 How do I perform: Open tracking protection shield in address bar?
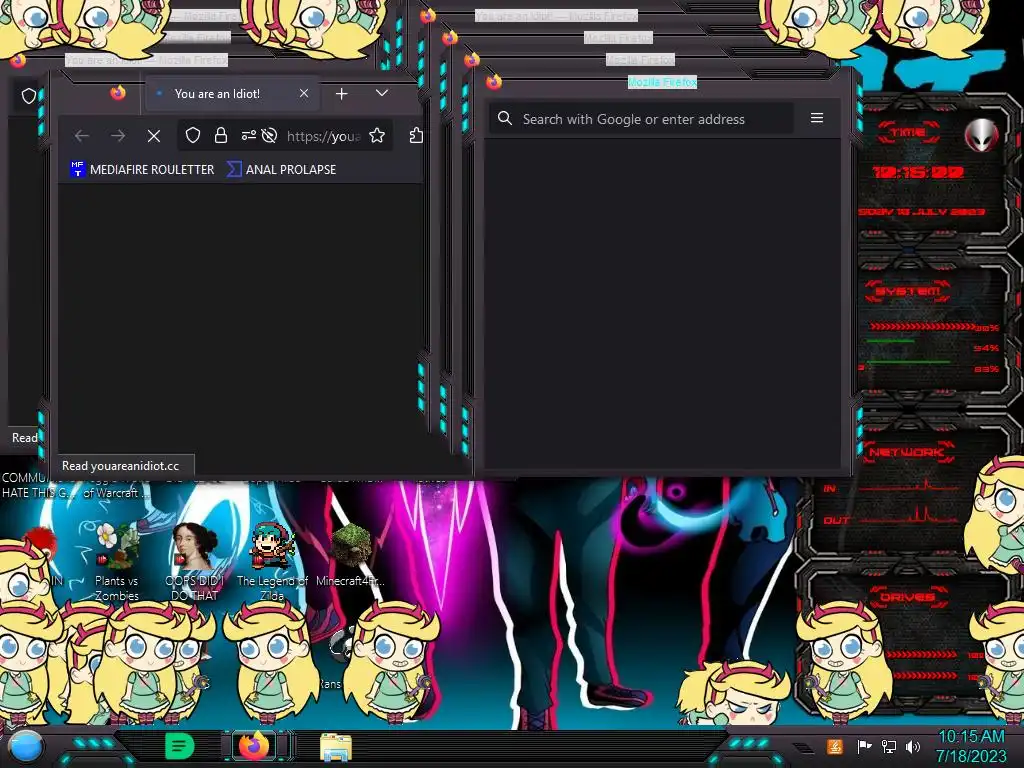(193, 135)
